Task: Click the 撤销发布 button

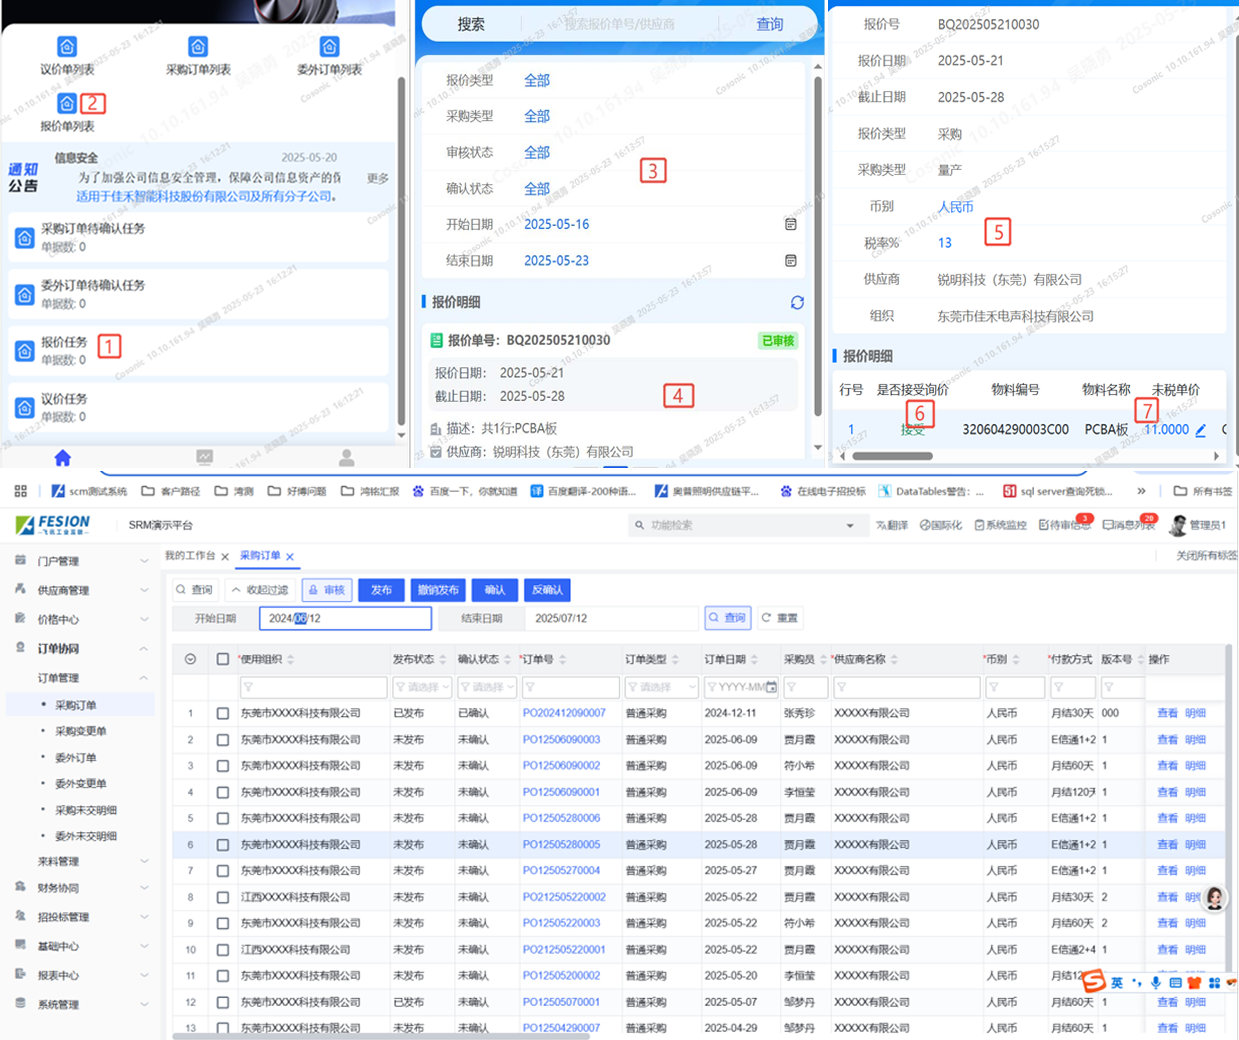Action: [x=438, y=590]
